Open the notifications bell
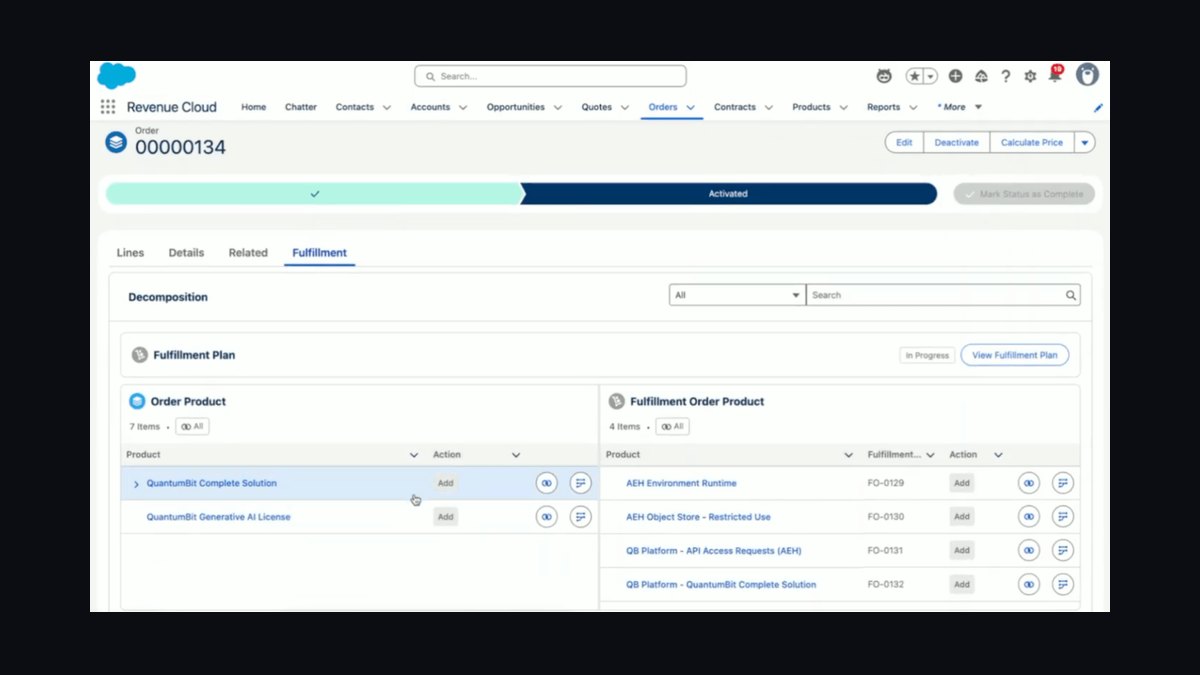Viewport: 1200px width, 675px height. pos(1055,75)
